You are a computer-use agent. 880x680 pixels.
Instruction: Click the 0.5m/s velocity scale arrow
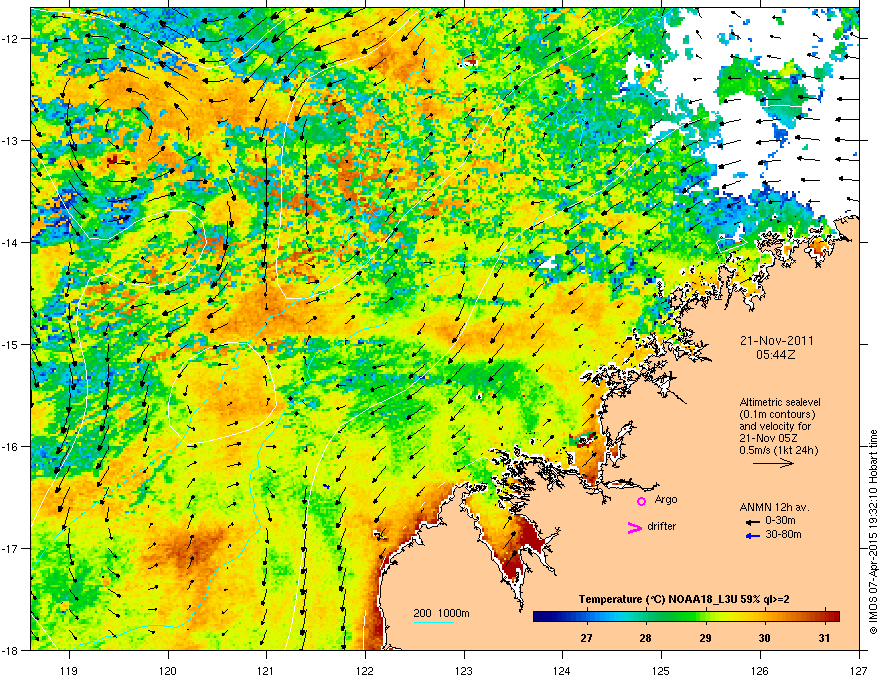tap(773, 463)
